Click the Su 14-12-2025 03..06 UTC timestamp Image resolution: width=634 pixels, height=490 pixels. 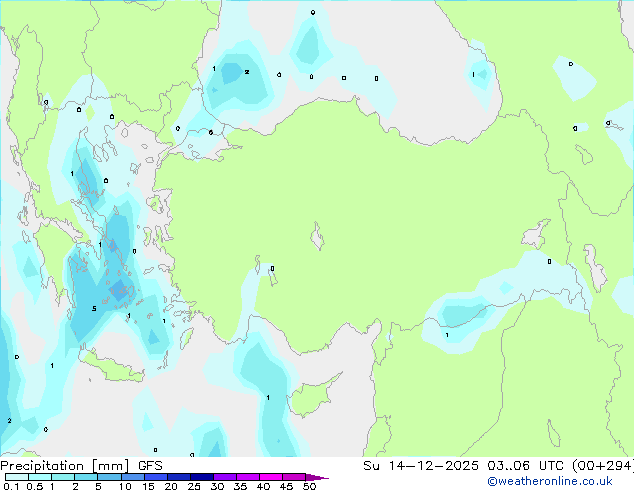tap(463, 465)
